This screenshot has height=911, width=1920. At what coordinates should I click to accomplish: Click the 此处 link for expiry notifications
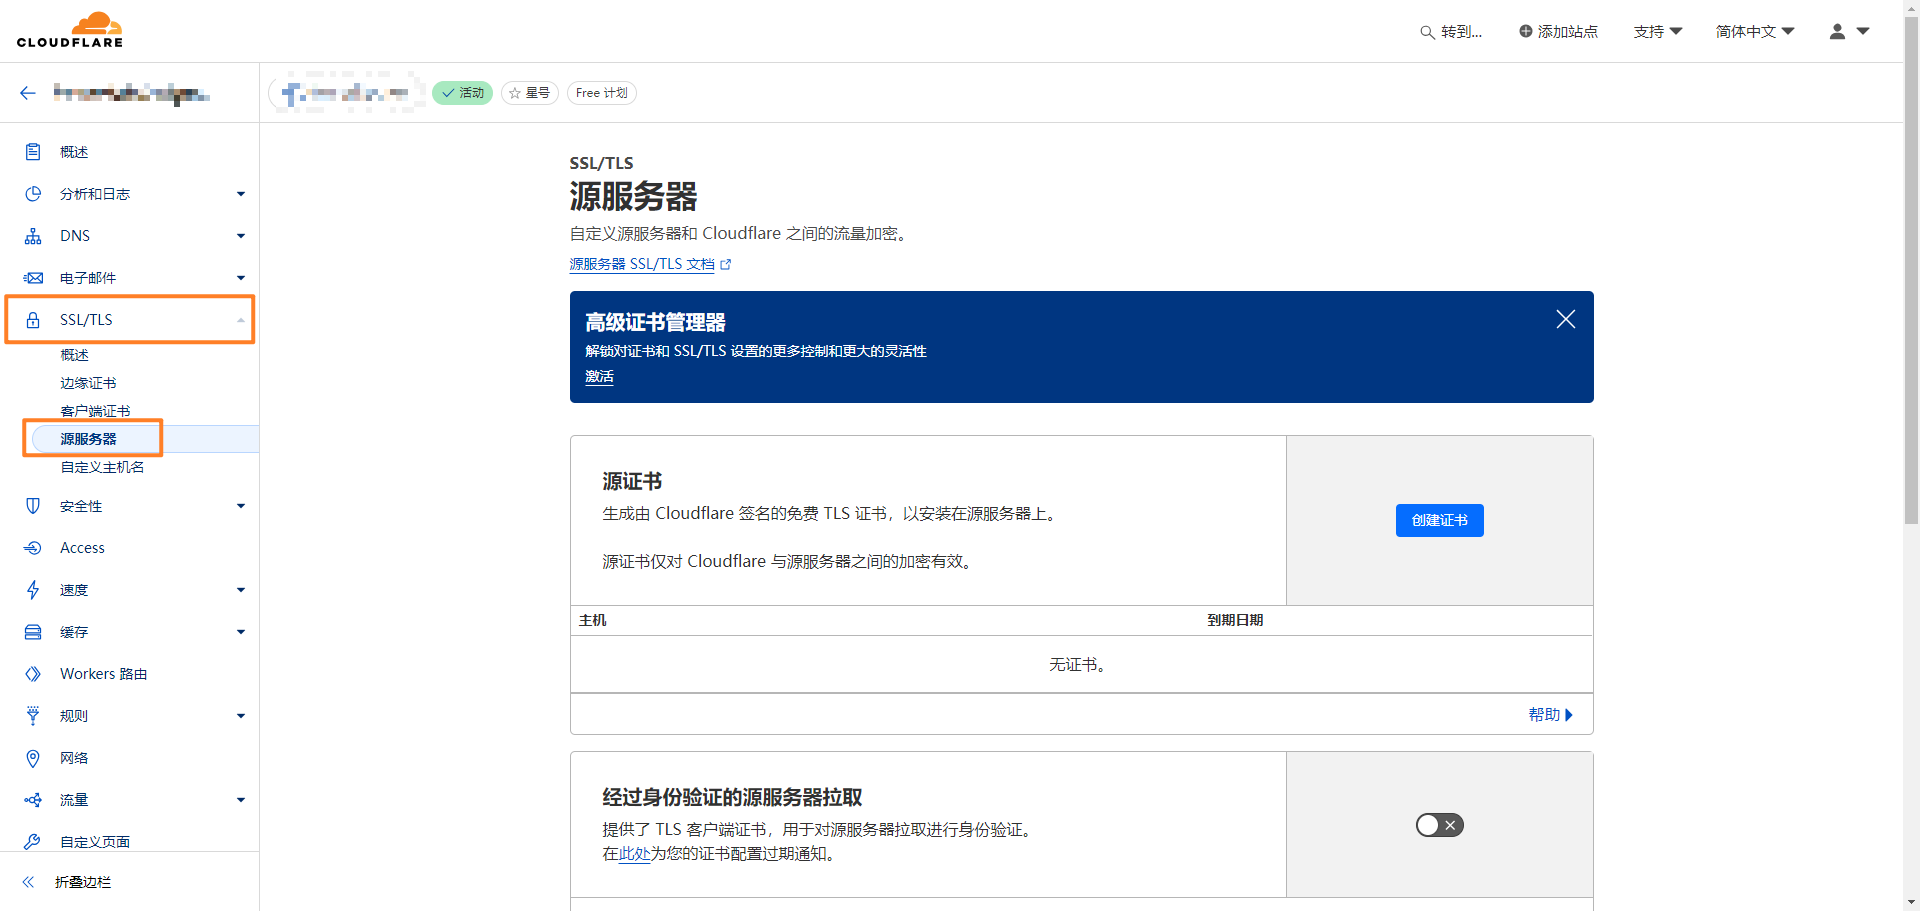pos(635,854)
